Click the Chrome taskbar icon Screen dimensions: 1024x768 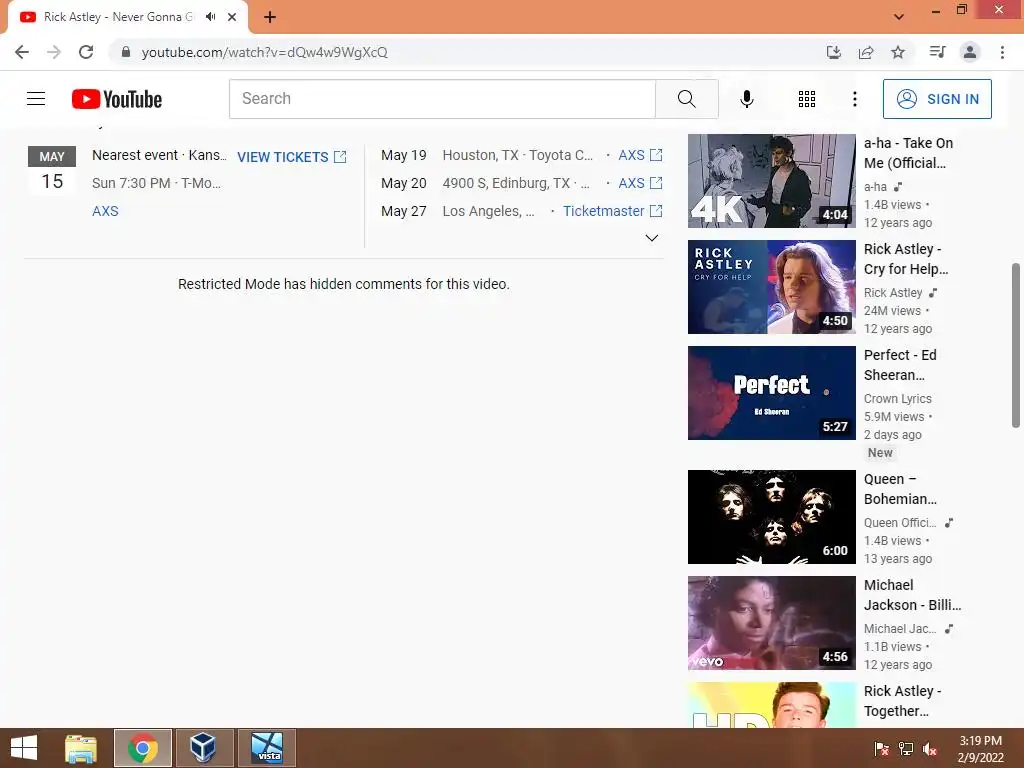tap(143, 748)
